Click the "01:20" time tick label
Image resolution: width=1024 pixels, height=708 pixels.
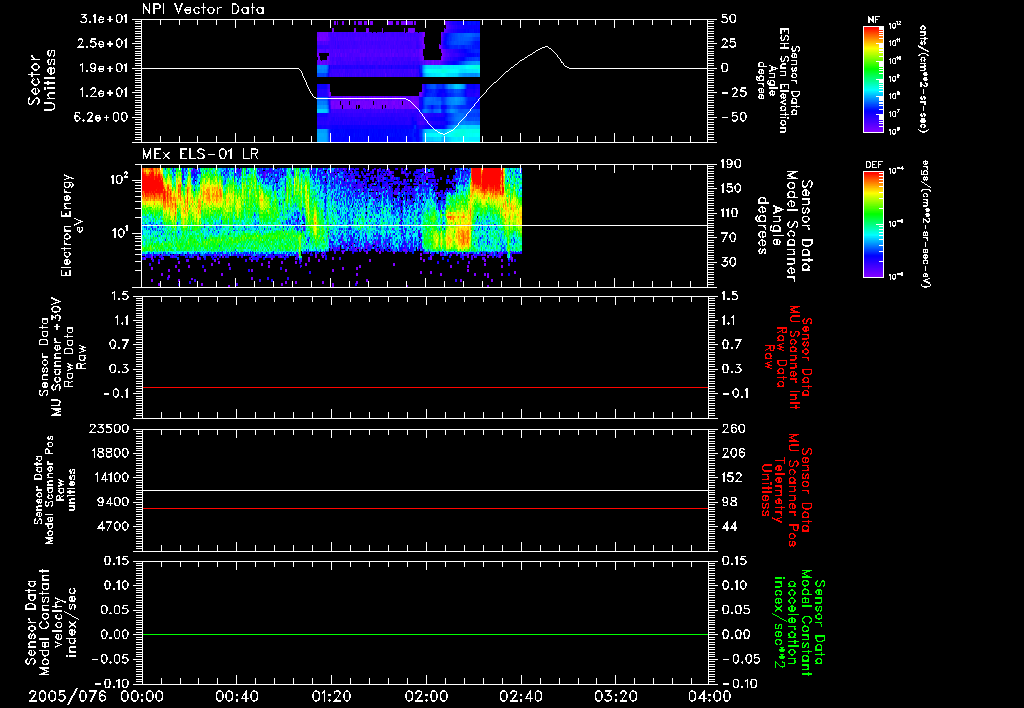[x=332, y=696]
